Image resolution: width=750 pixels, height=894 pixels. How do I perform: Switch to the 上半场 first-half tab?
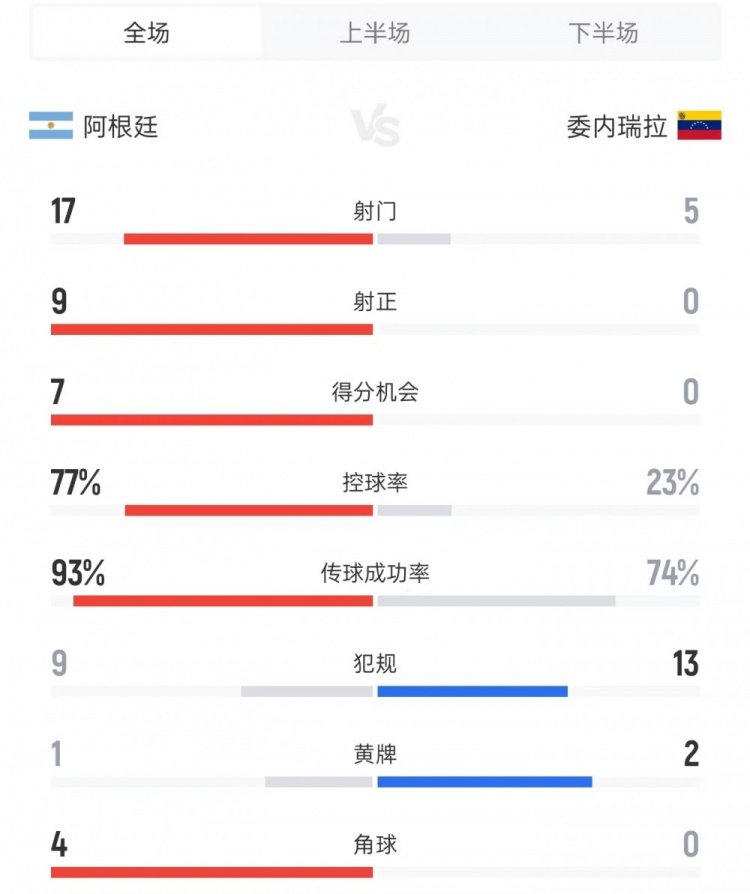coord(375,32)
